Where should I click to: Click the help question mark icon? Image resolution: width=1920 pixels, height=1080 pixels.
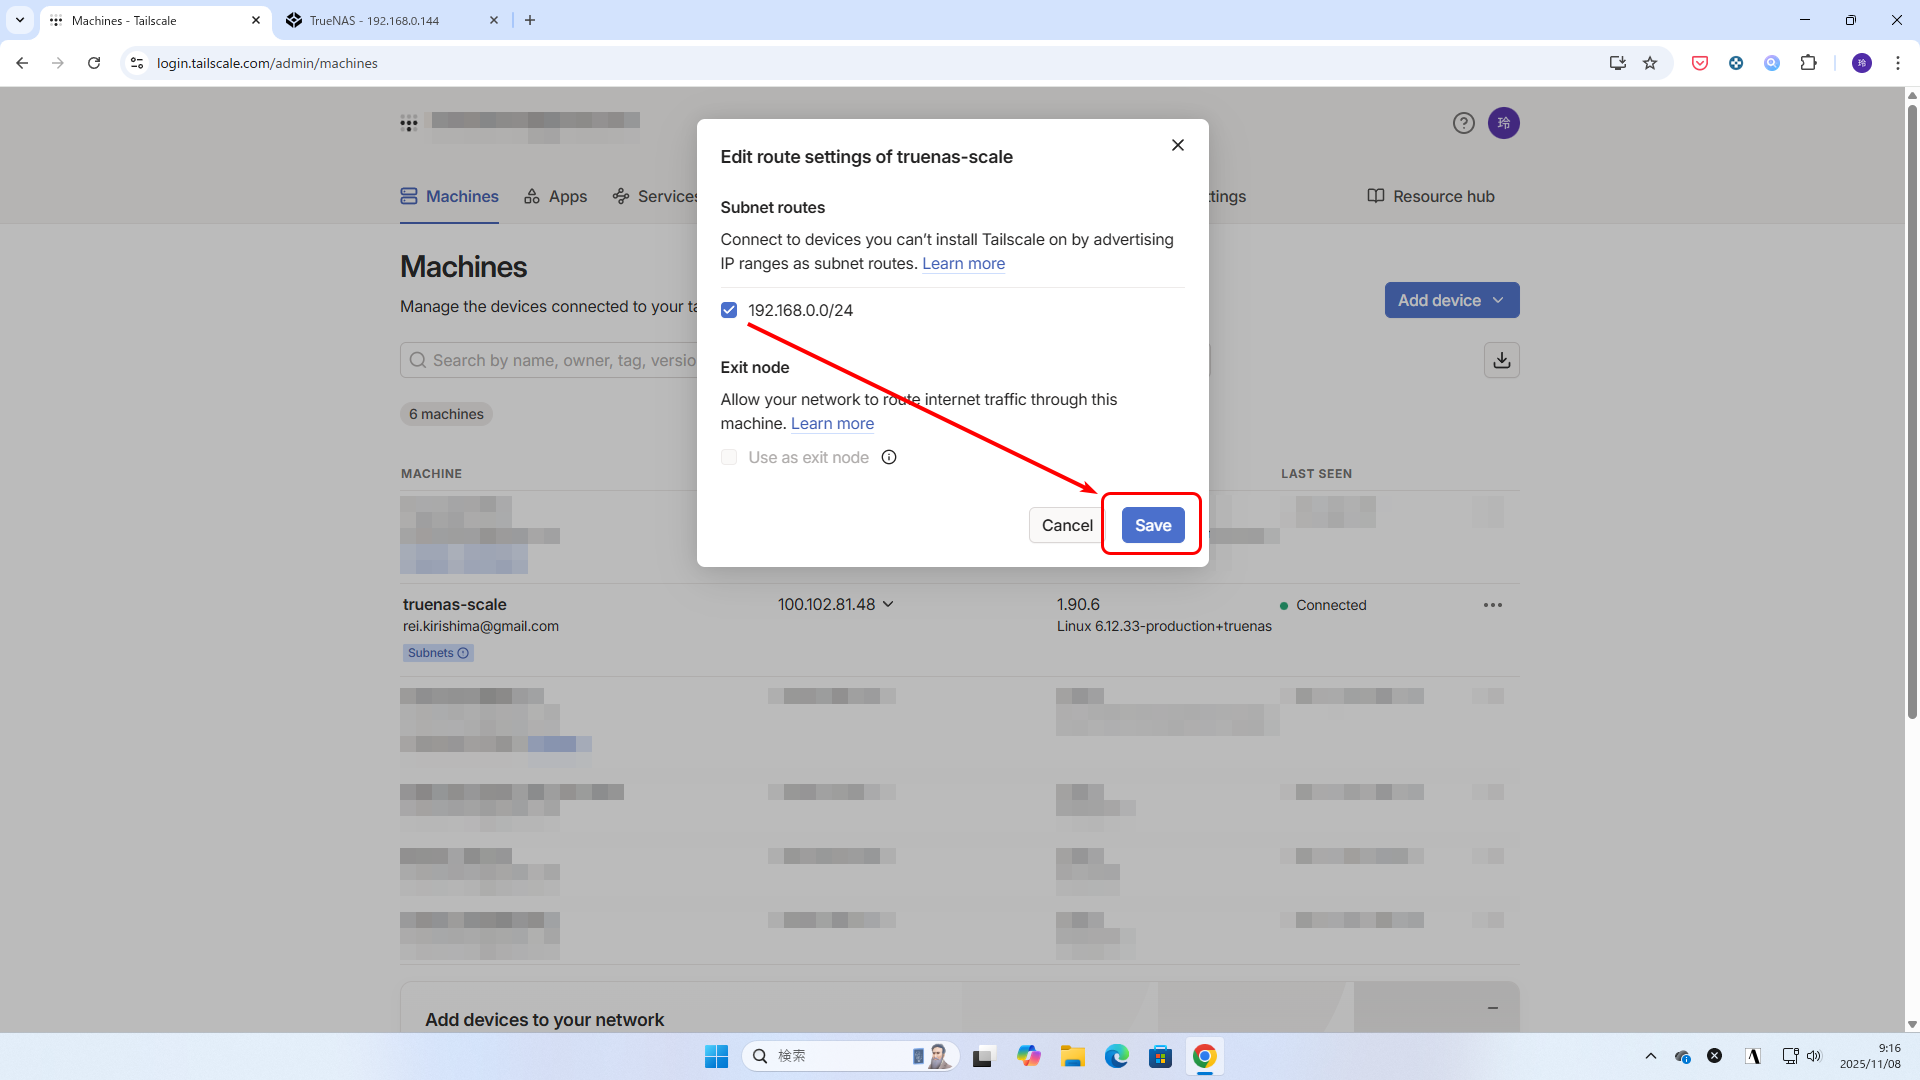(x=1463, y=123)
